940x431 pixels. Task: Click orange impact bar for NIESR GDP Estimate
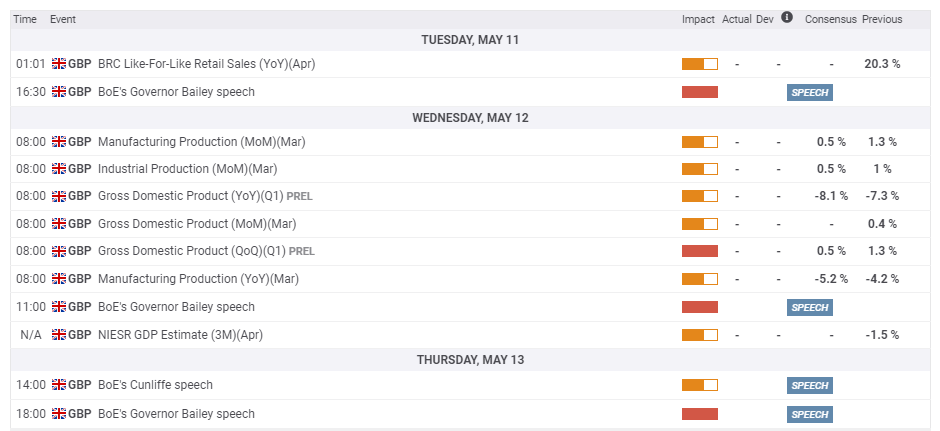coord(700,335)
